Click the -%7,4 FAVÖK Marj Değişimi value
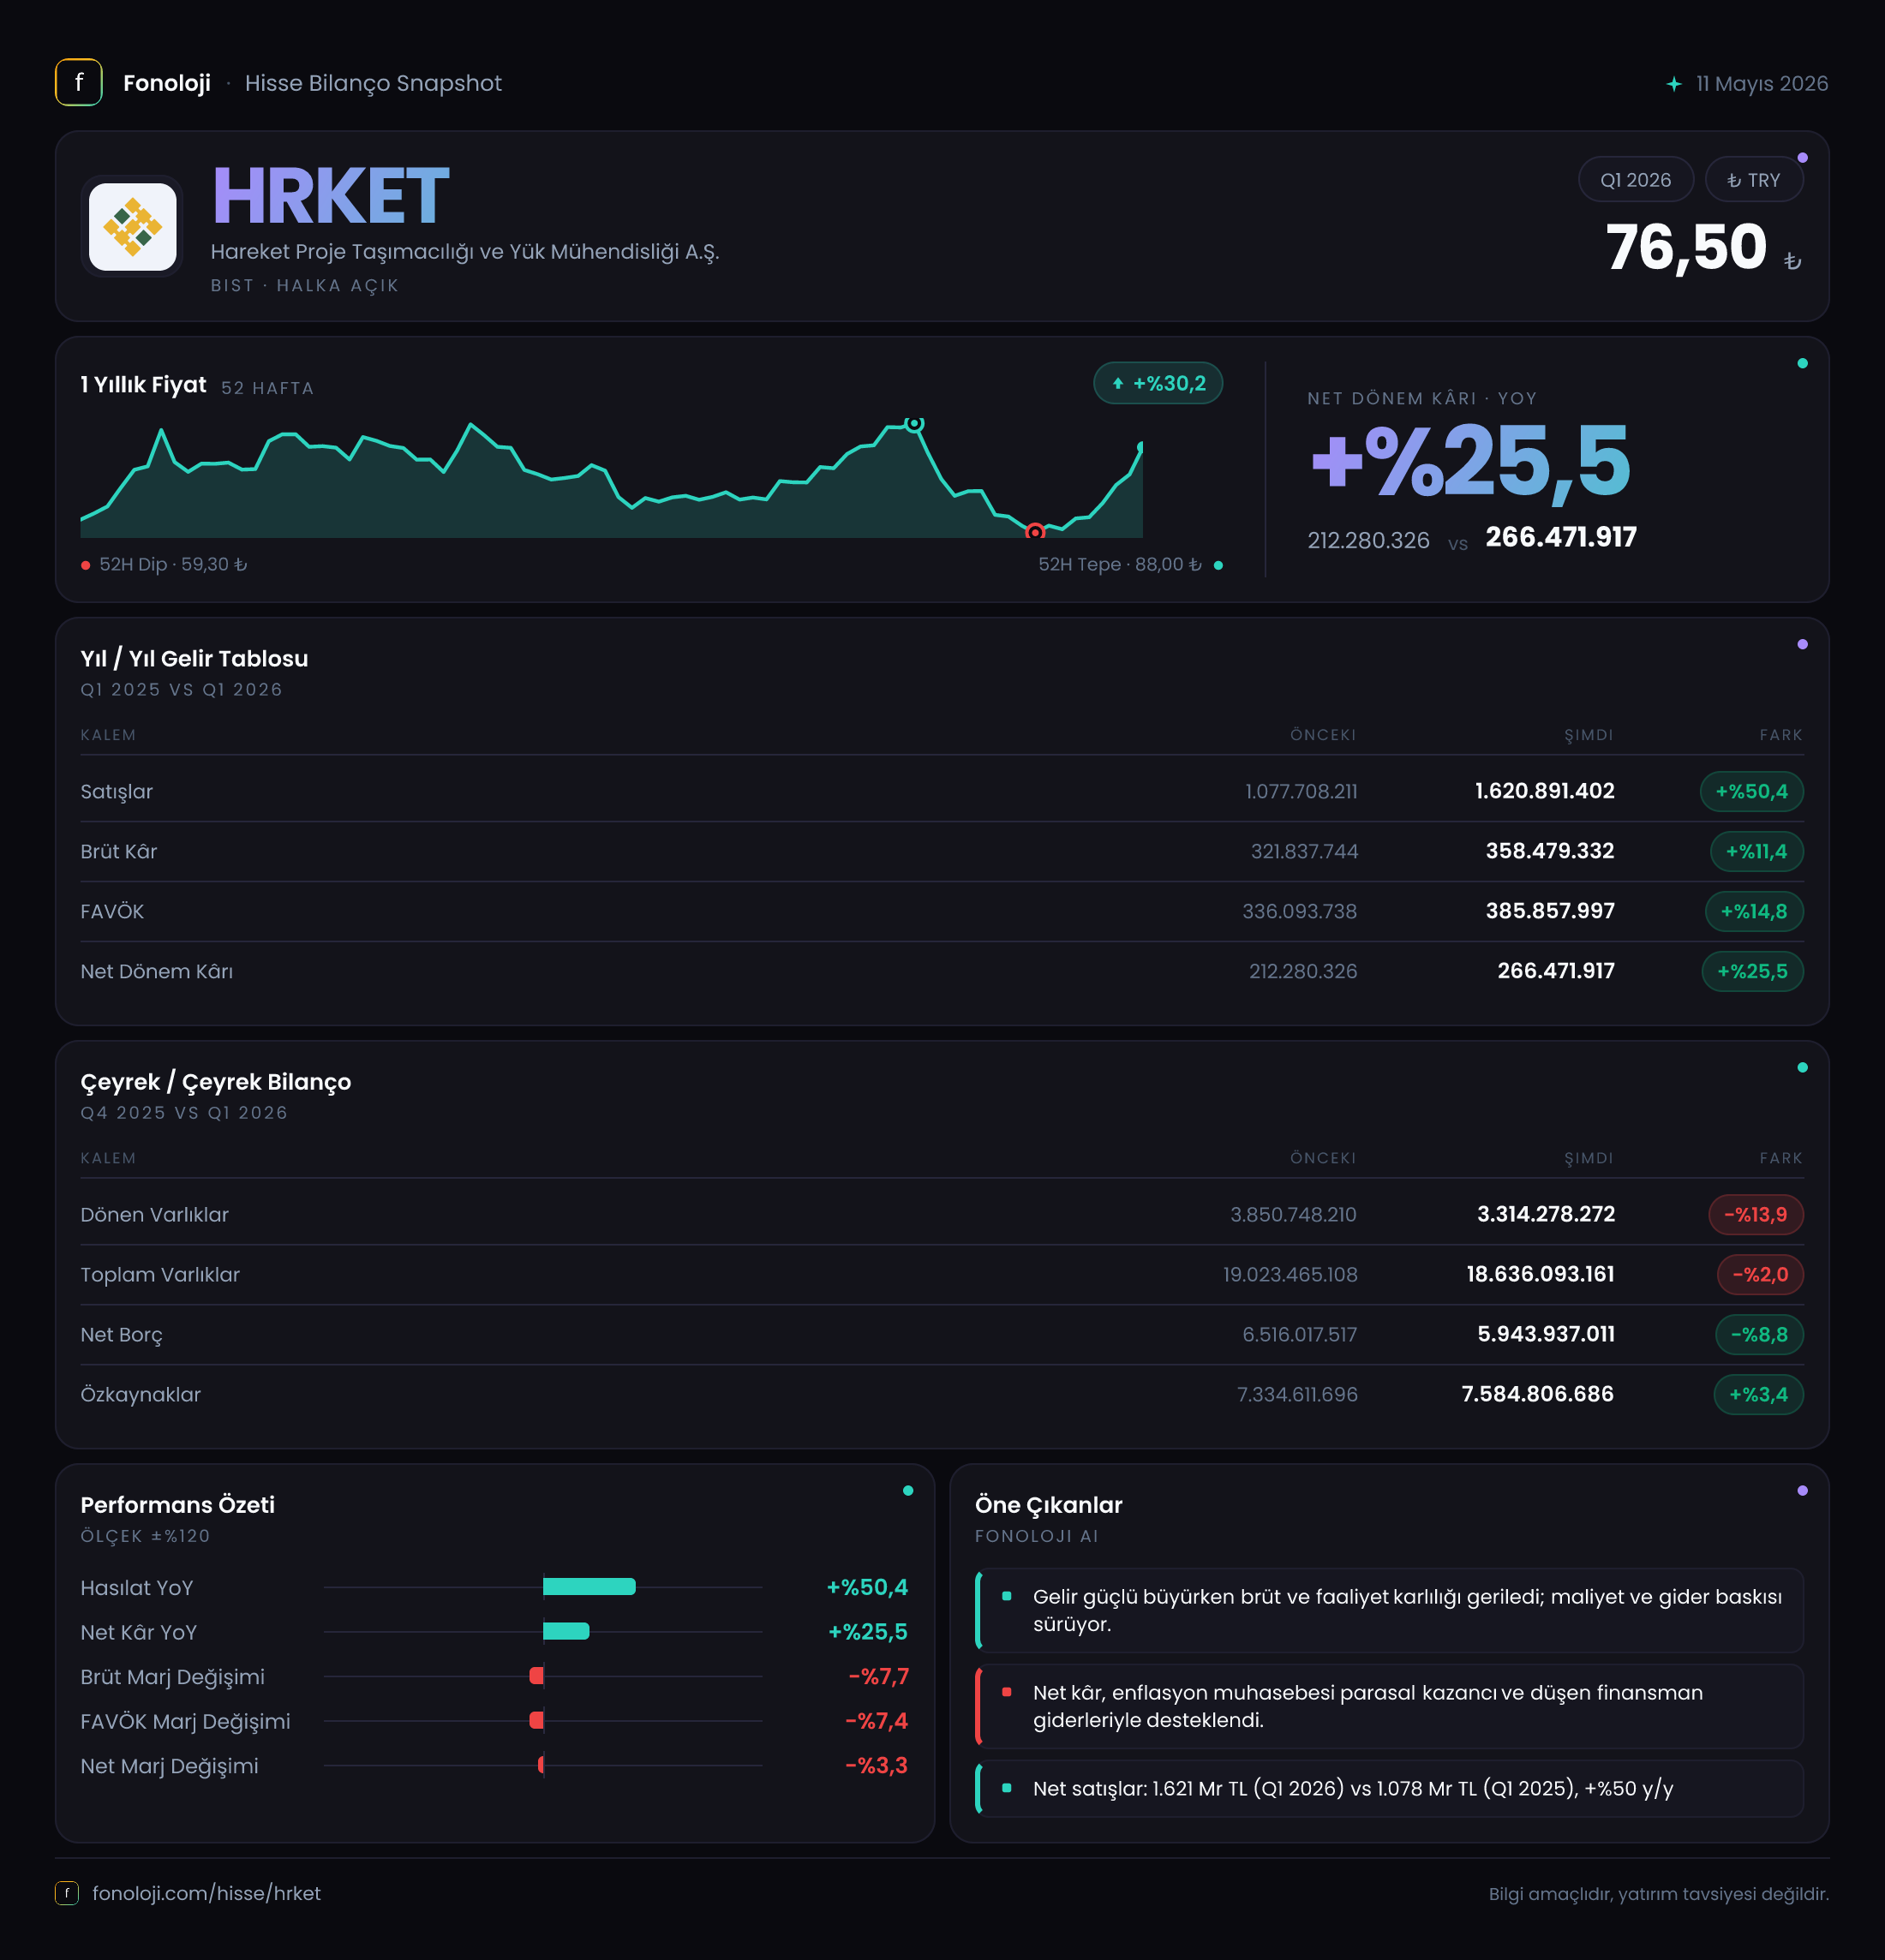The height and width of the screenshot is (1960, 1885). coord(877,1720)
